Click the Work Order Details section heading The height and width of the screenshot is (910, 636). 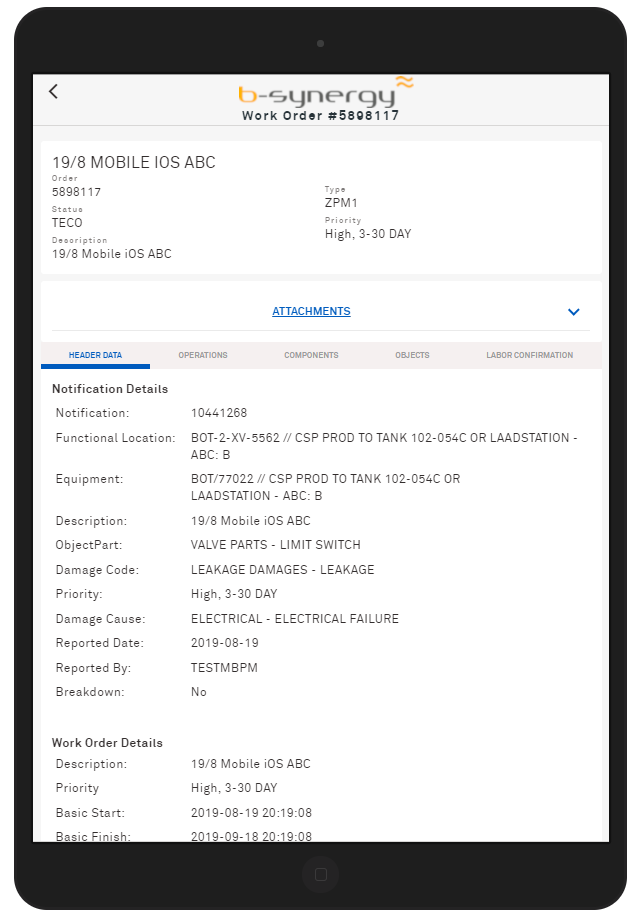107,743
